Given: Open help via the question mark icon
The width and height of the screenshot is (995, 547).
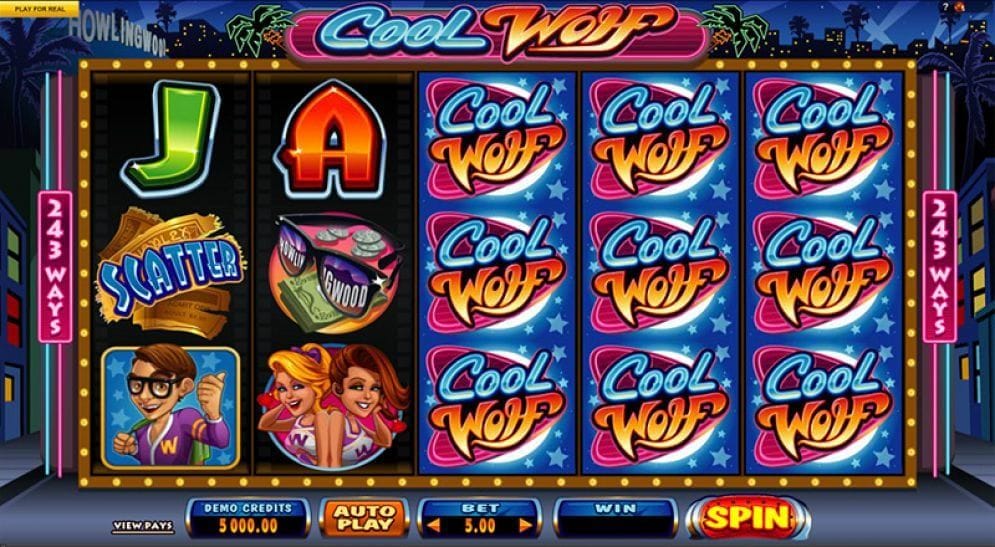Looking at the screenshot, I should pyautogui.click(x=946, y=7).
